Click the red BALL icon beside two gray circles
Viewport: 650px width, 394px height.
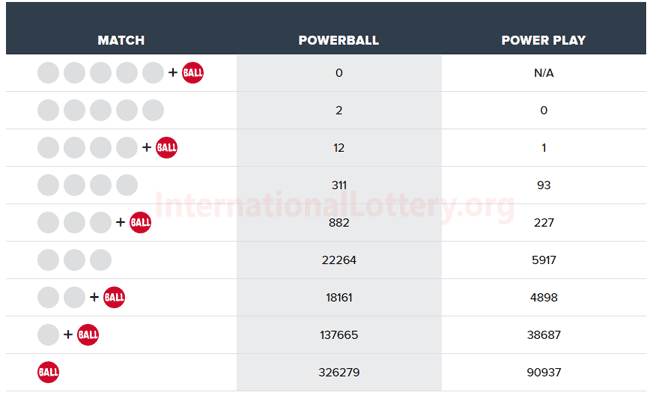114,297
